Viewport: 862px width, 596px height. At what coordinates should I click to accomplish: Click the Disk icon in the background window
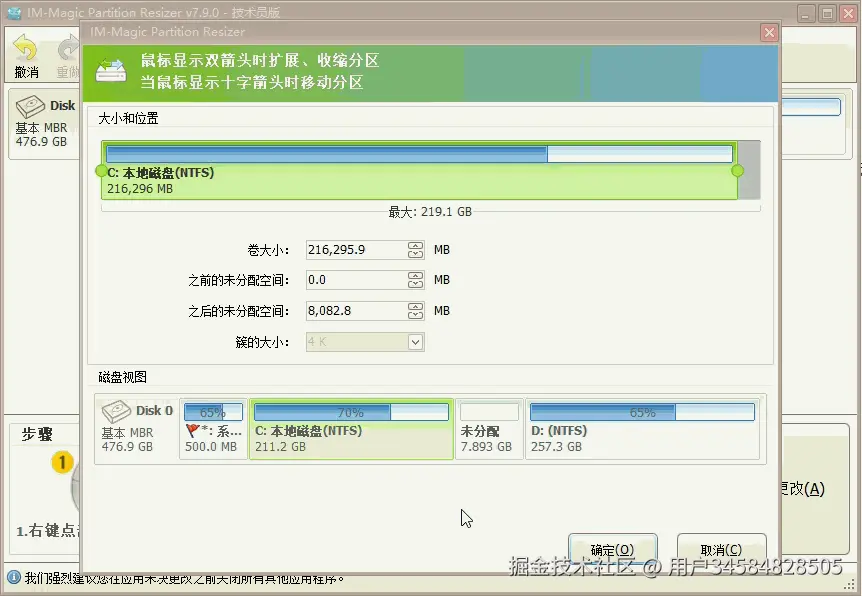click(30, 106)
